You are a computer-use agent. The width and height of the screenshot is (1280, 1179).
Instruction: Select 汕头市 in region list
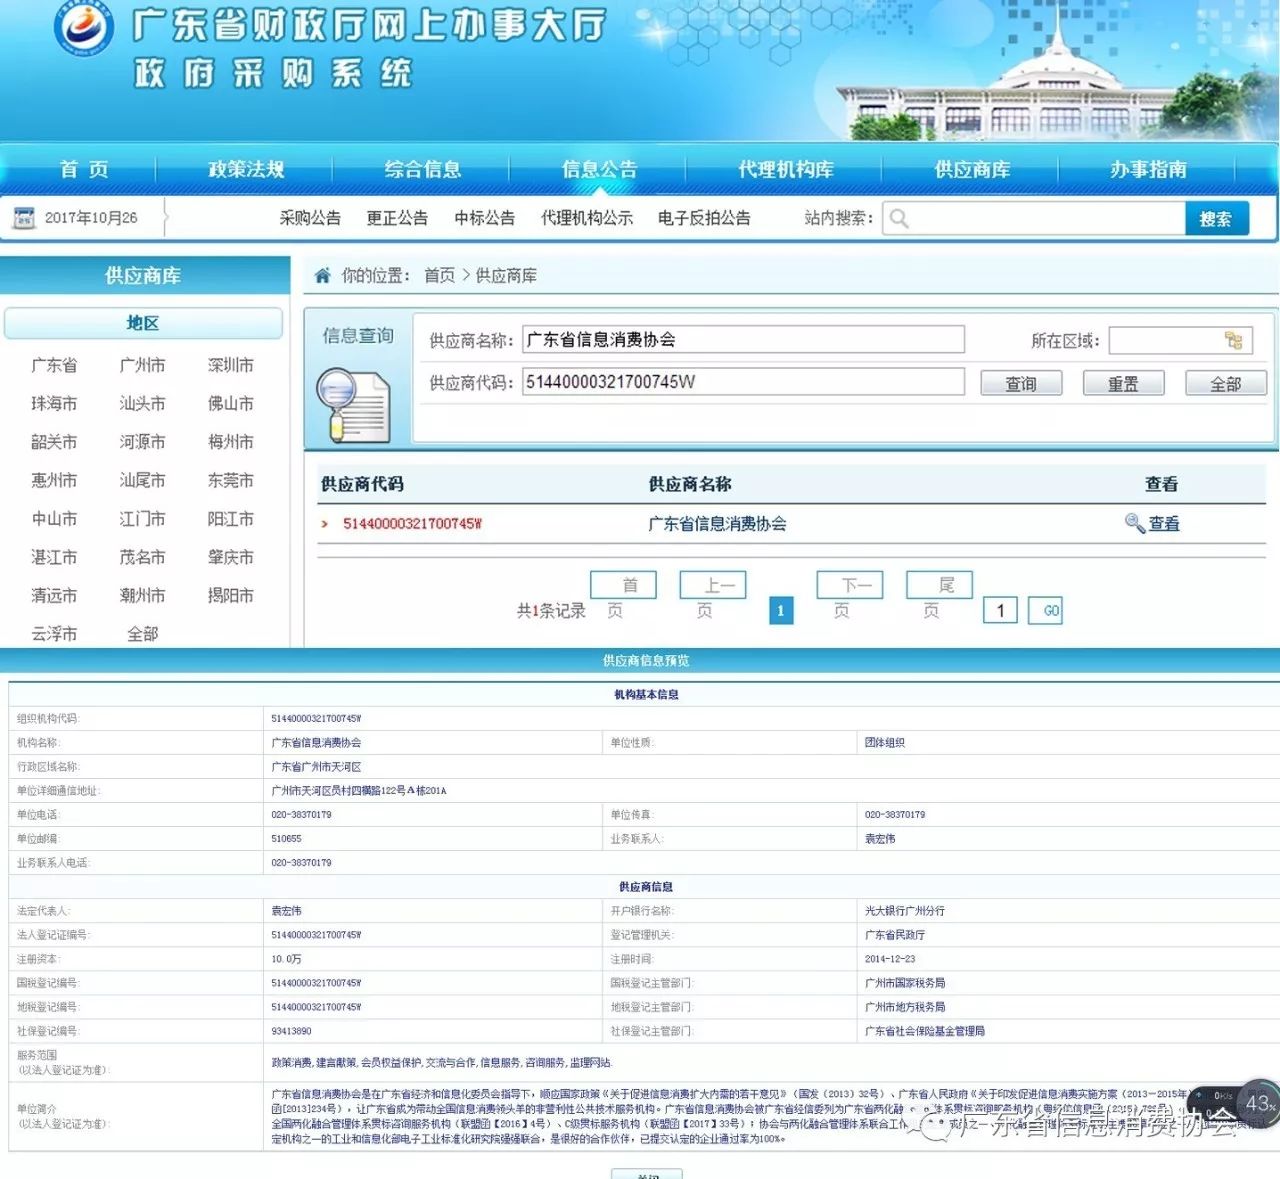tap(143, 404)
